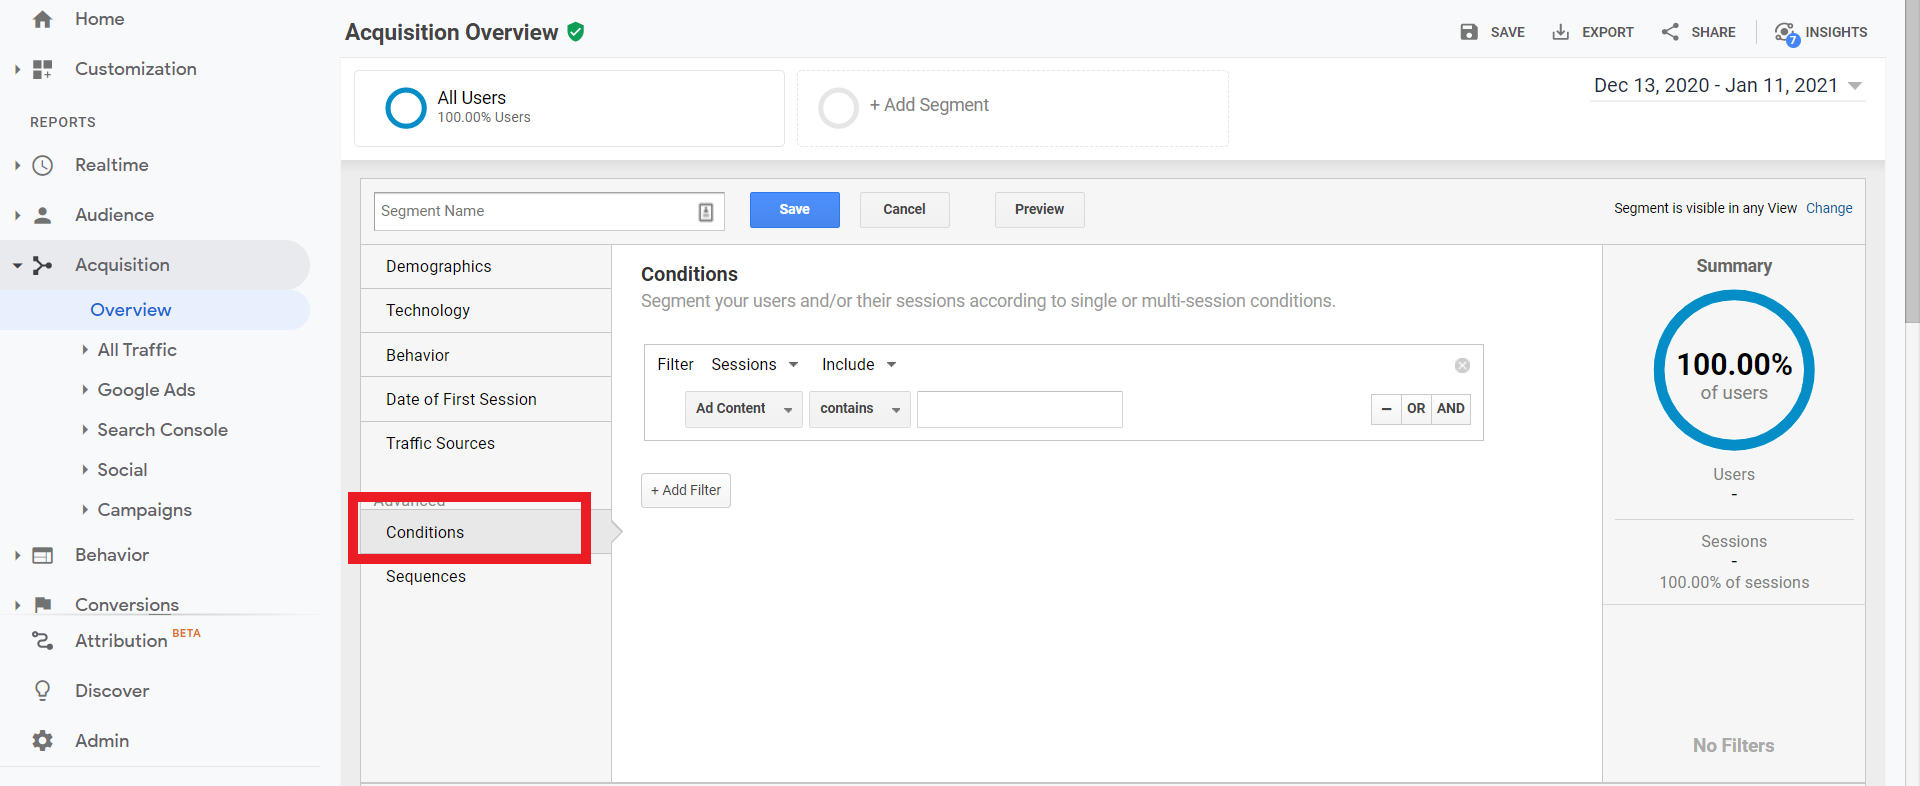This screenshot has width=1920, height=786.
Task: Expand the Campaigns submenu
Action: [85, 510]
